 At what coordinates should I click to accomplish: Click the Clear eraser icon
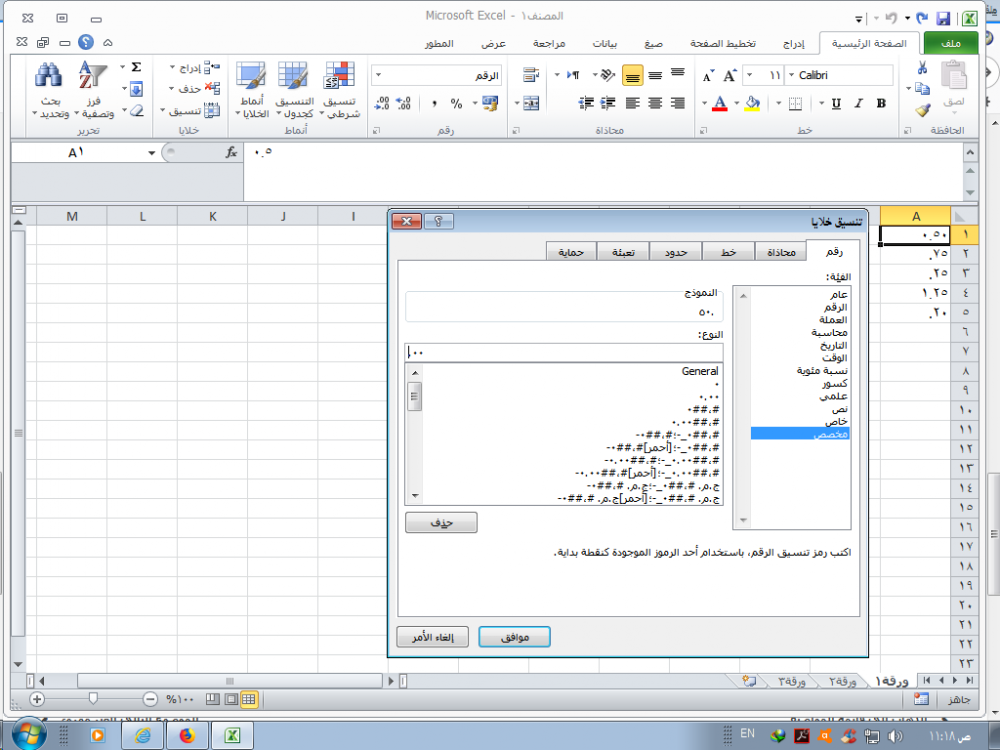tap(136, 110)
